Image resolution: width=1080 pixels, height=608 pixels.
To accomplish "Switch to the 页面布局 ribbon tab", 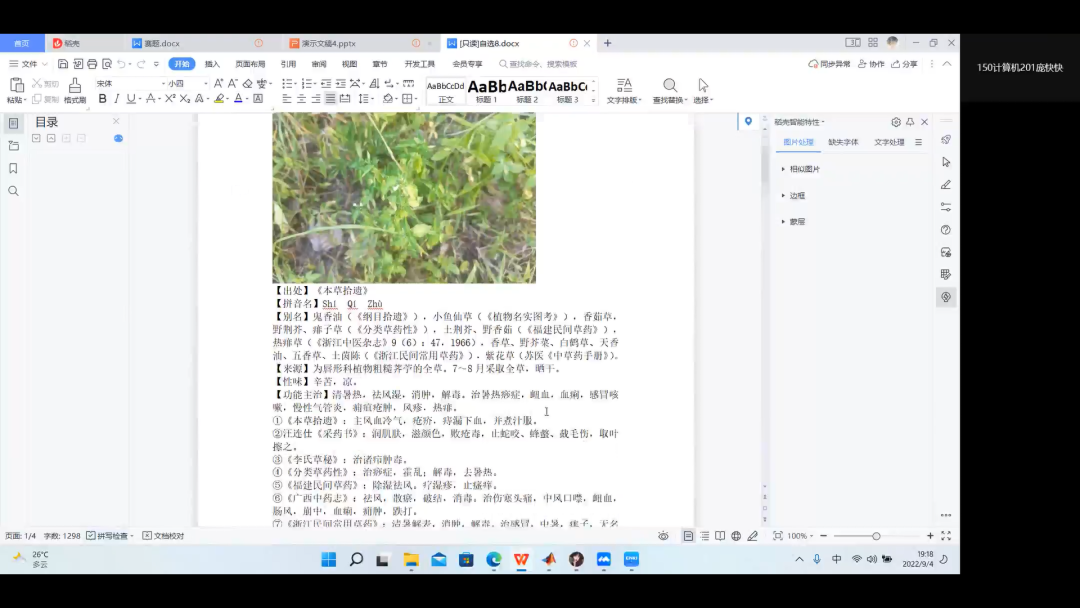I will coord(250,64).
